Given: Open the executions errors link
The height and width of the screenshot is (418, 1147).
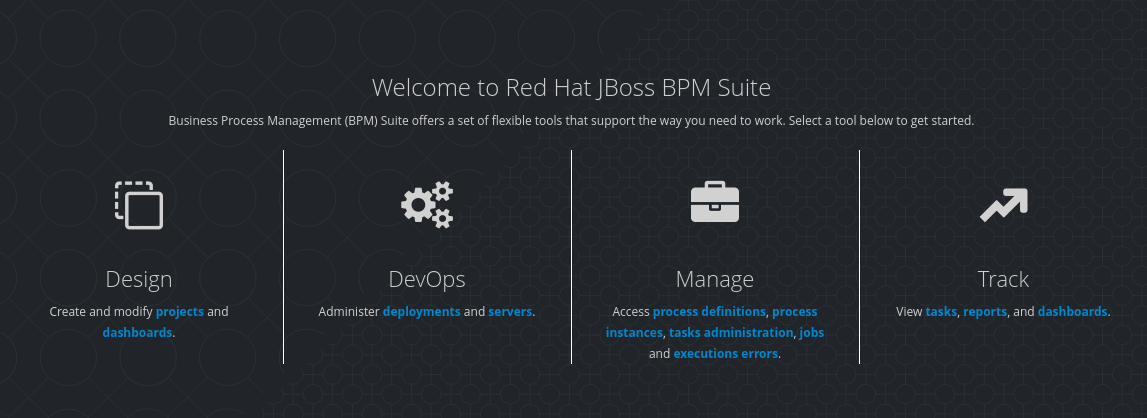Looking at the screenshot, I should coord(726,354).
